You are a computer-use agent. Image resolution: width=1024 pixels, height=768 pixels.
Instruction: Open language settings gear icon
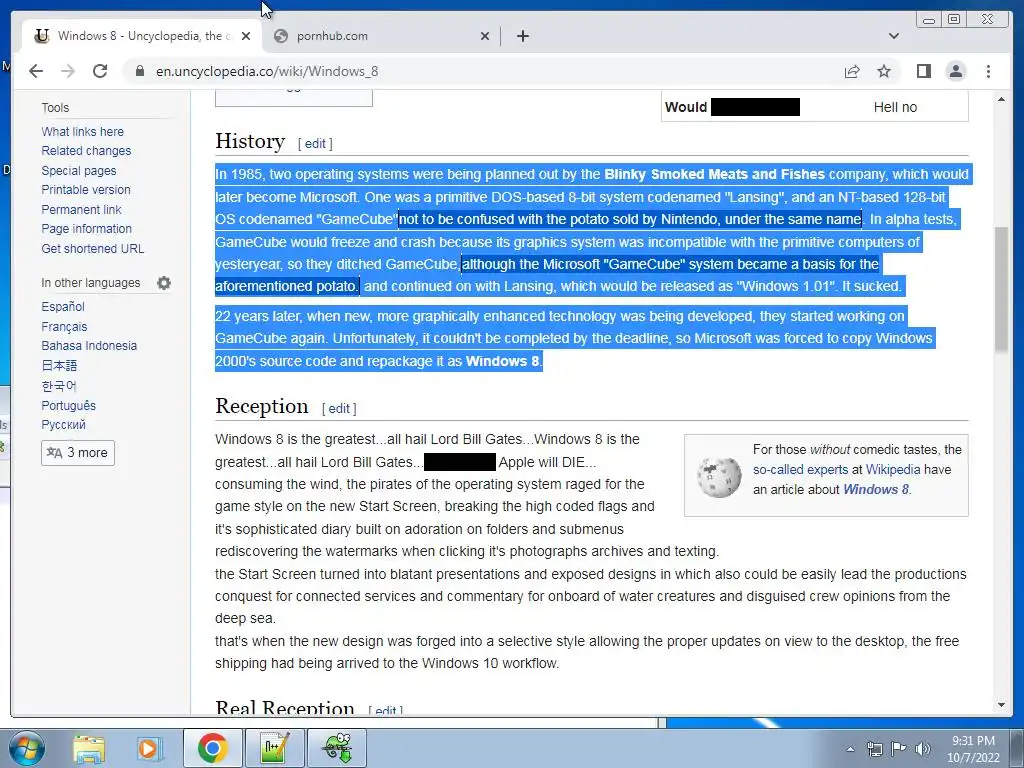tap(164, 283)
